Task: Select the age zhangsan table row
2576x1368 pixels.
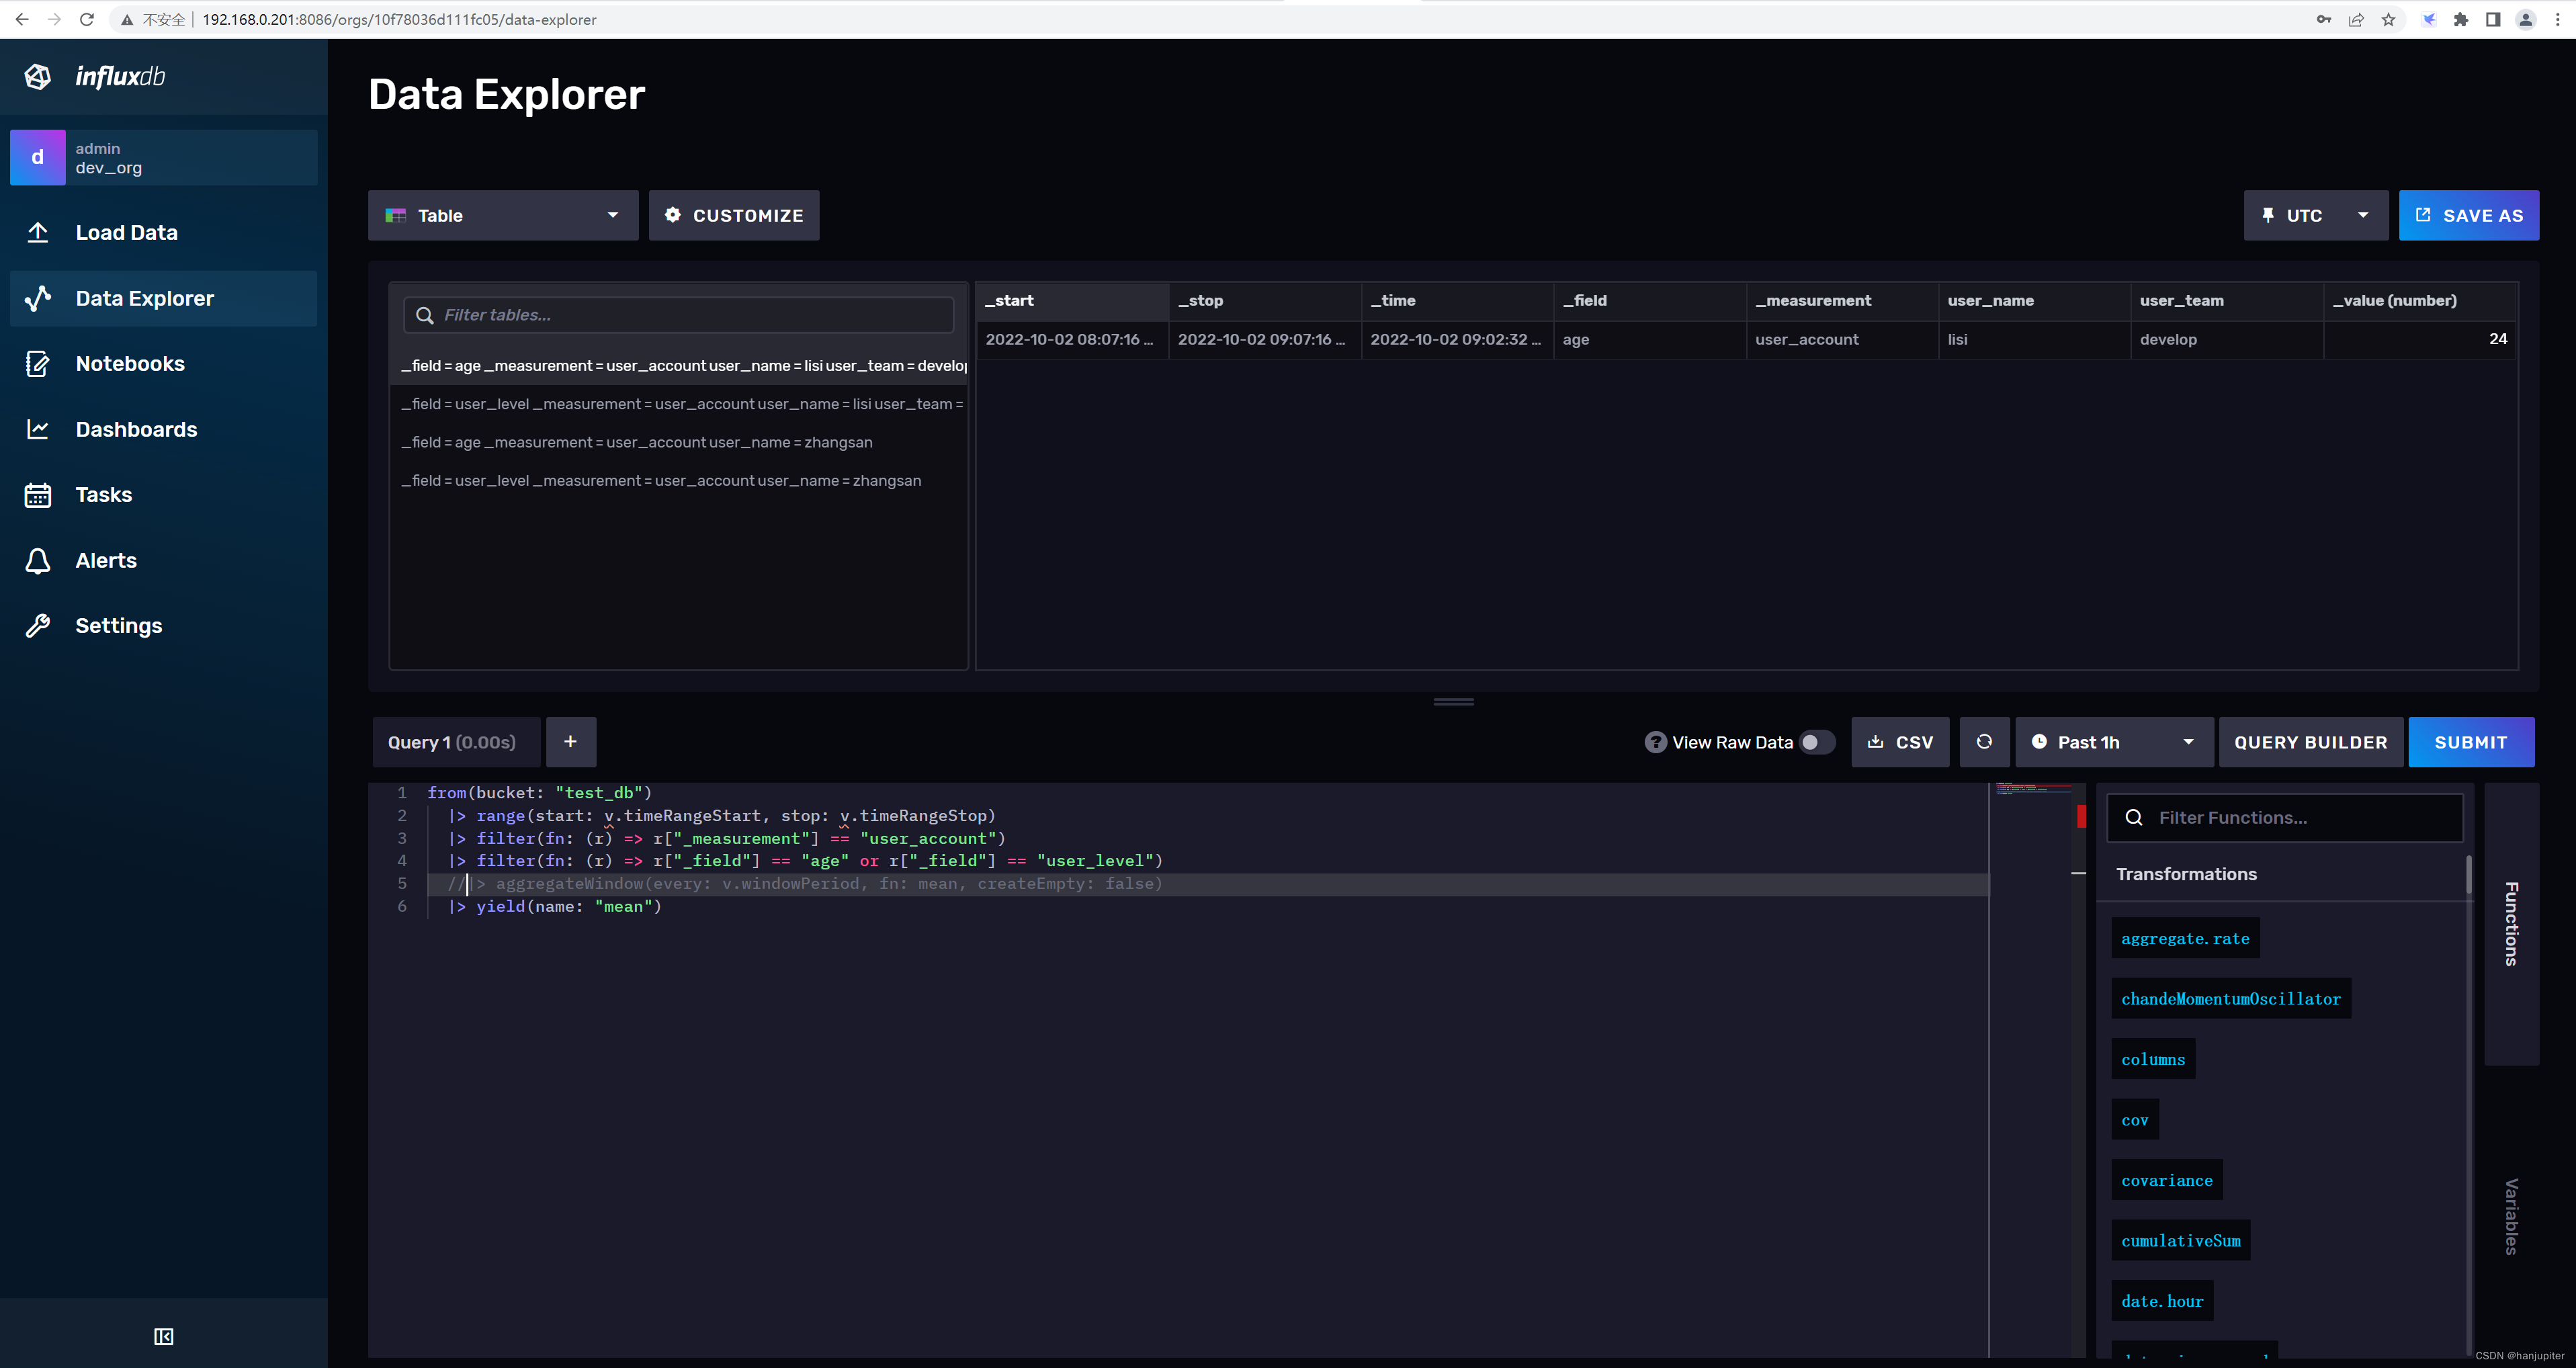Action: click(679, 442)
